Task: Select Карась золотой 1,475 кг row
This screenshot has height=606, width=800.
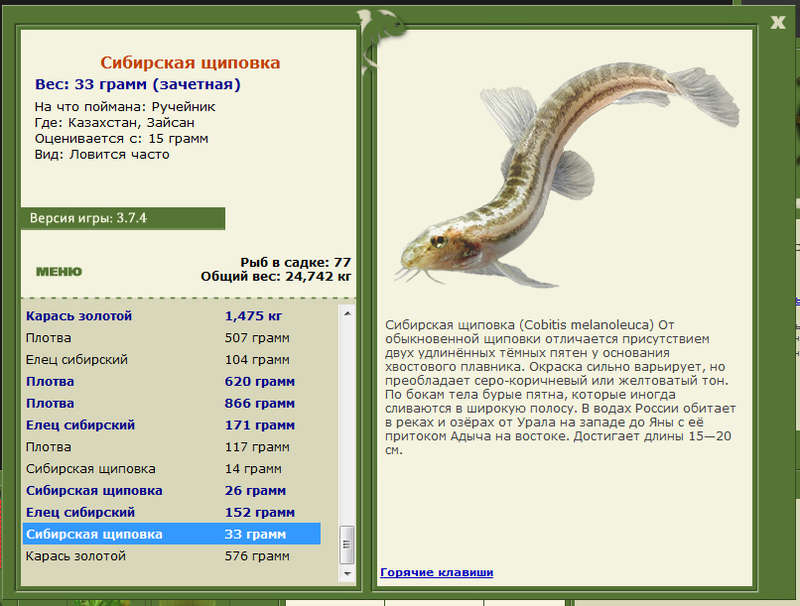Action: coord(171,316)
